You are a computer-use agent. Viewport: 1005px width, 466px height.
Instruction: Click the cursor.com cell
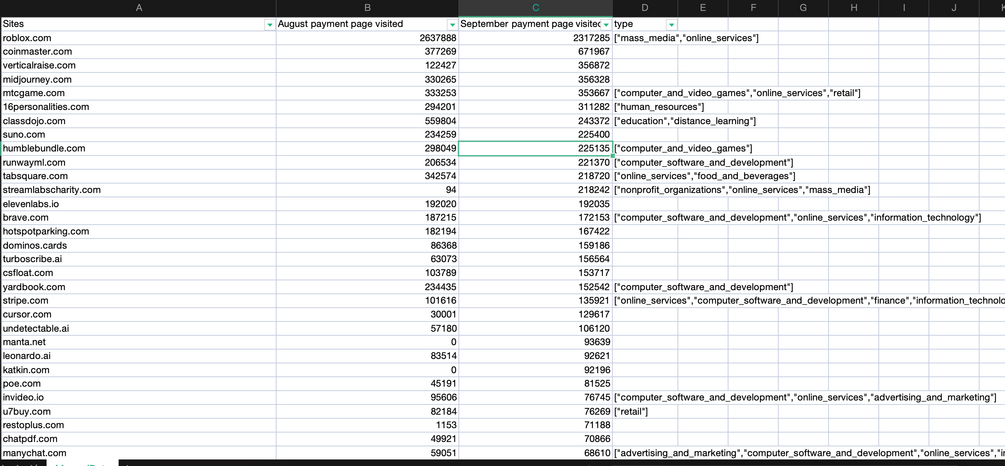[138, 315]
